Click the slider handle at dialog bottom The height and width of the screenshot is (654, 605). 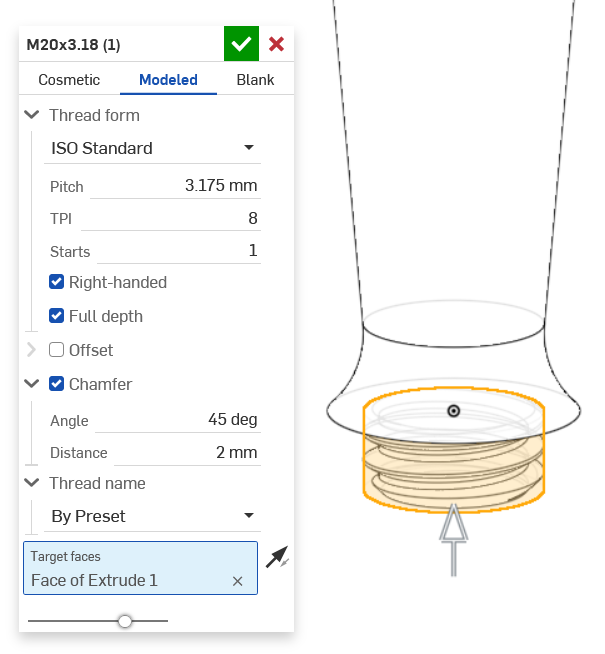coord(125,621)
